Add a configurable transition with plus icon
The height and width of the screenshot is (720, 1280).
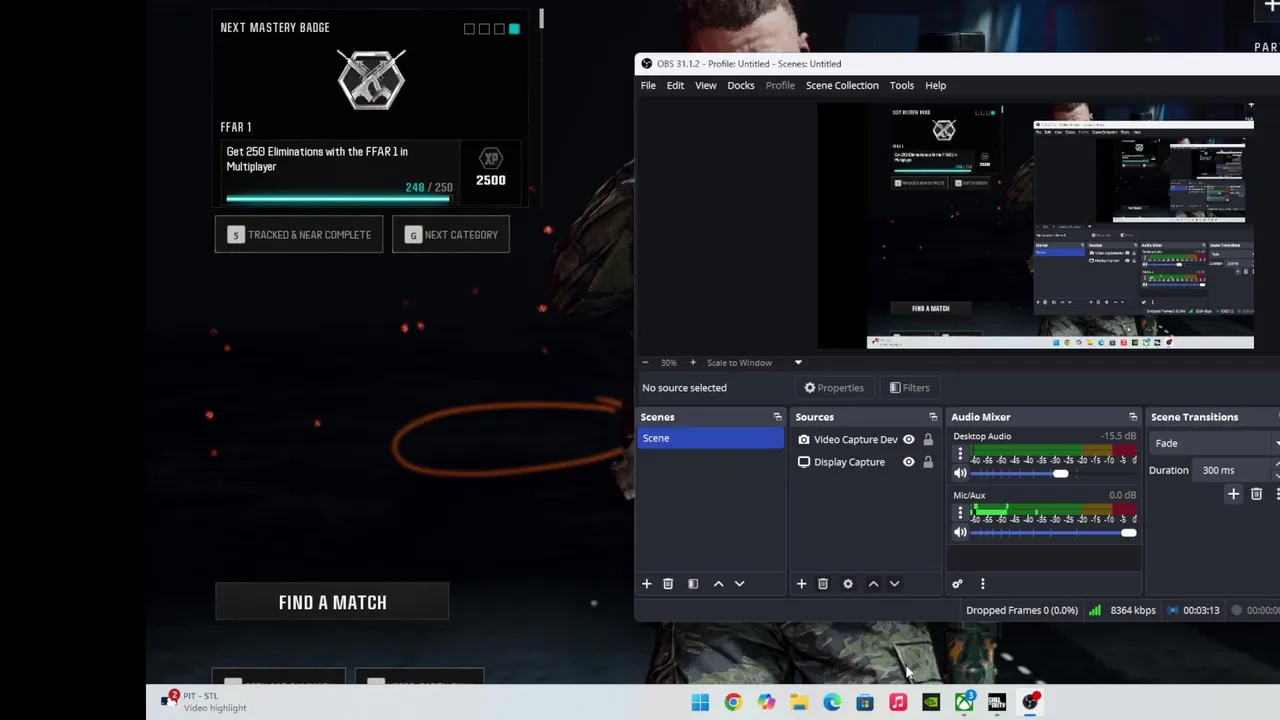1233,494
